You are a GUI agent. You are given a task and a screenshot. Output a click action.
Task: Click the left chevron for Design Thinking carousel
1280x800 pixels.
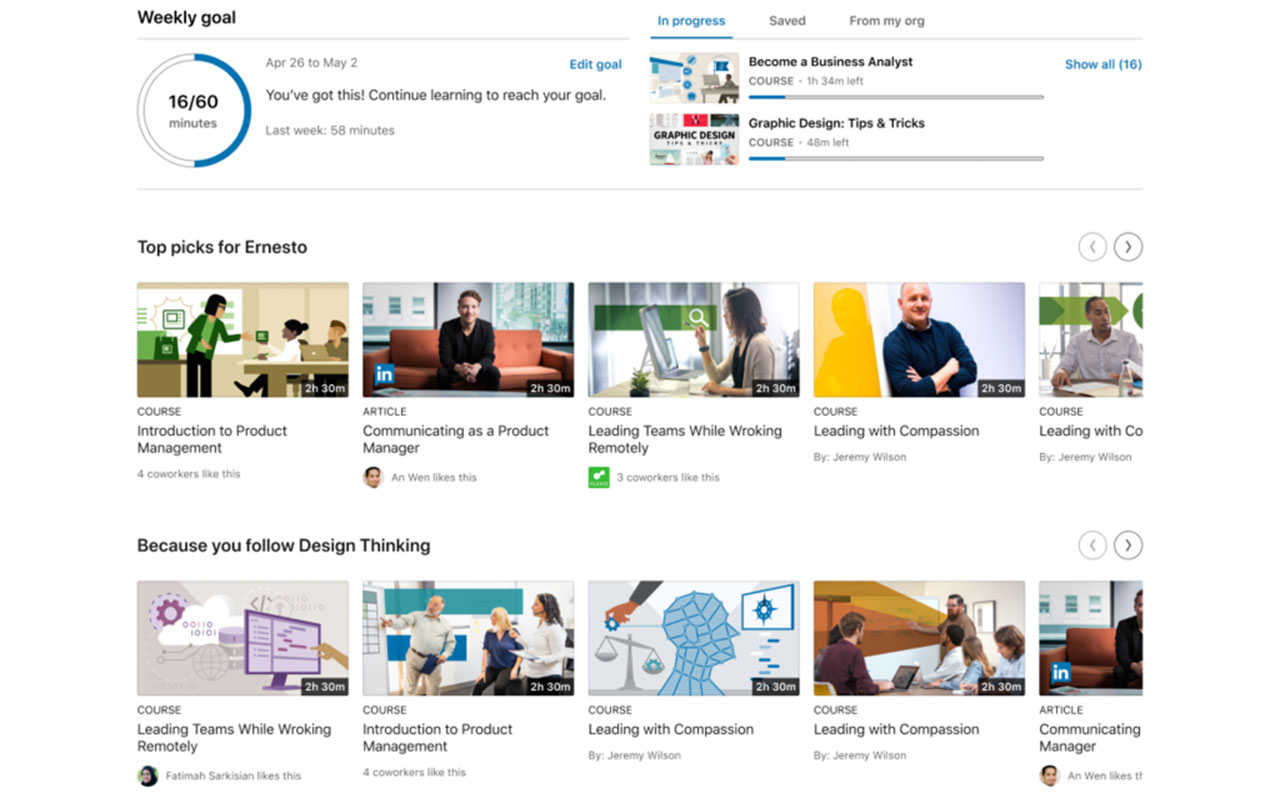point(1092,546)
